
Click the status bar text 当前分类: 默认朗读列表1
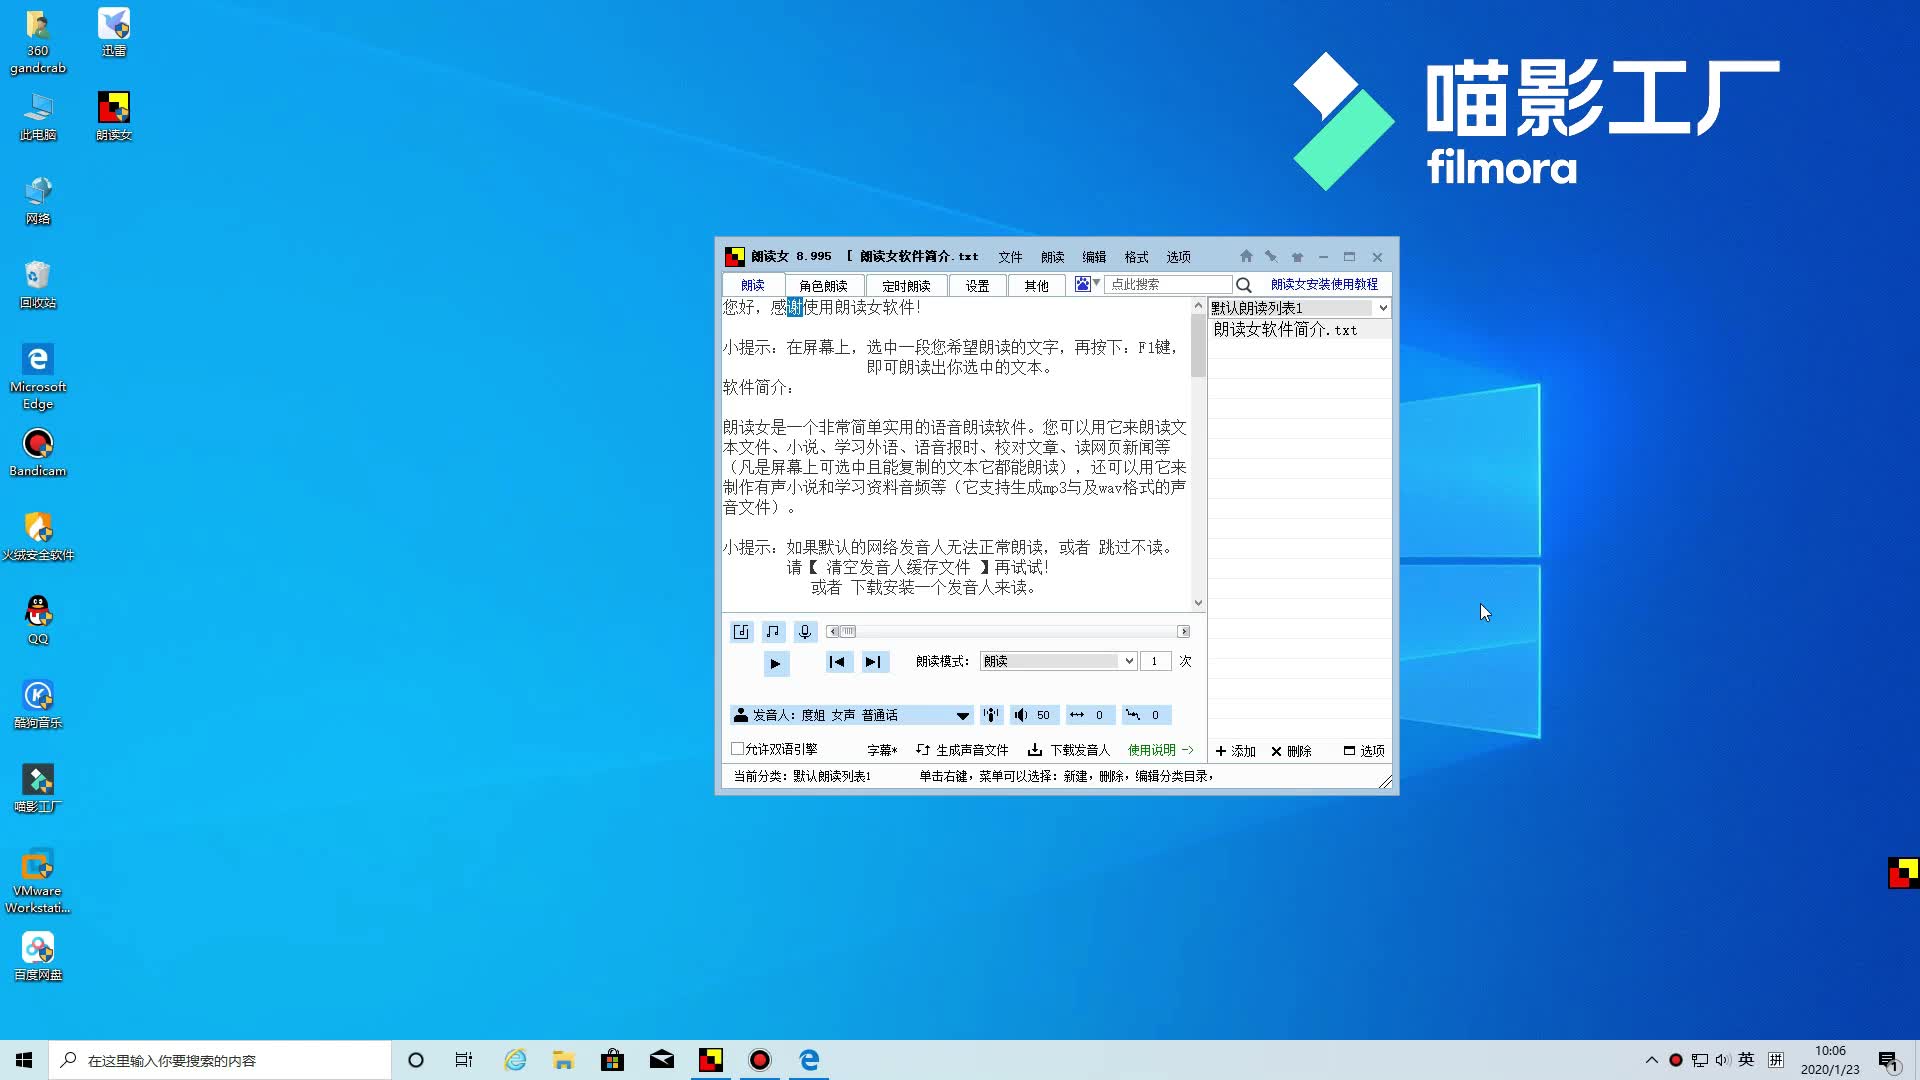(x=802, y=776)
